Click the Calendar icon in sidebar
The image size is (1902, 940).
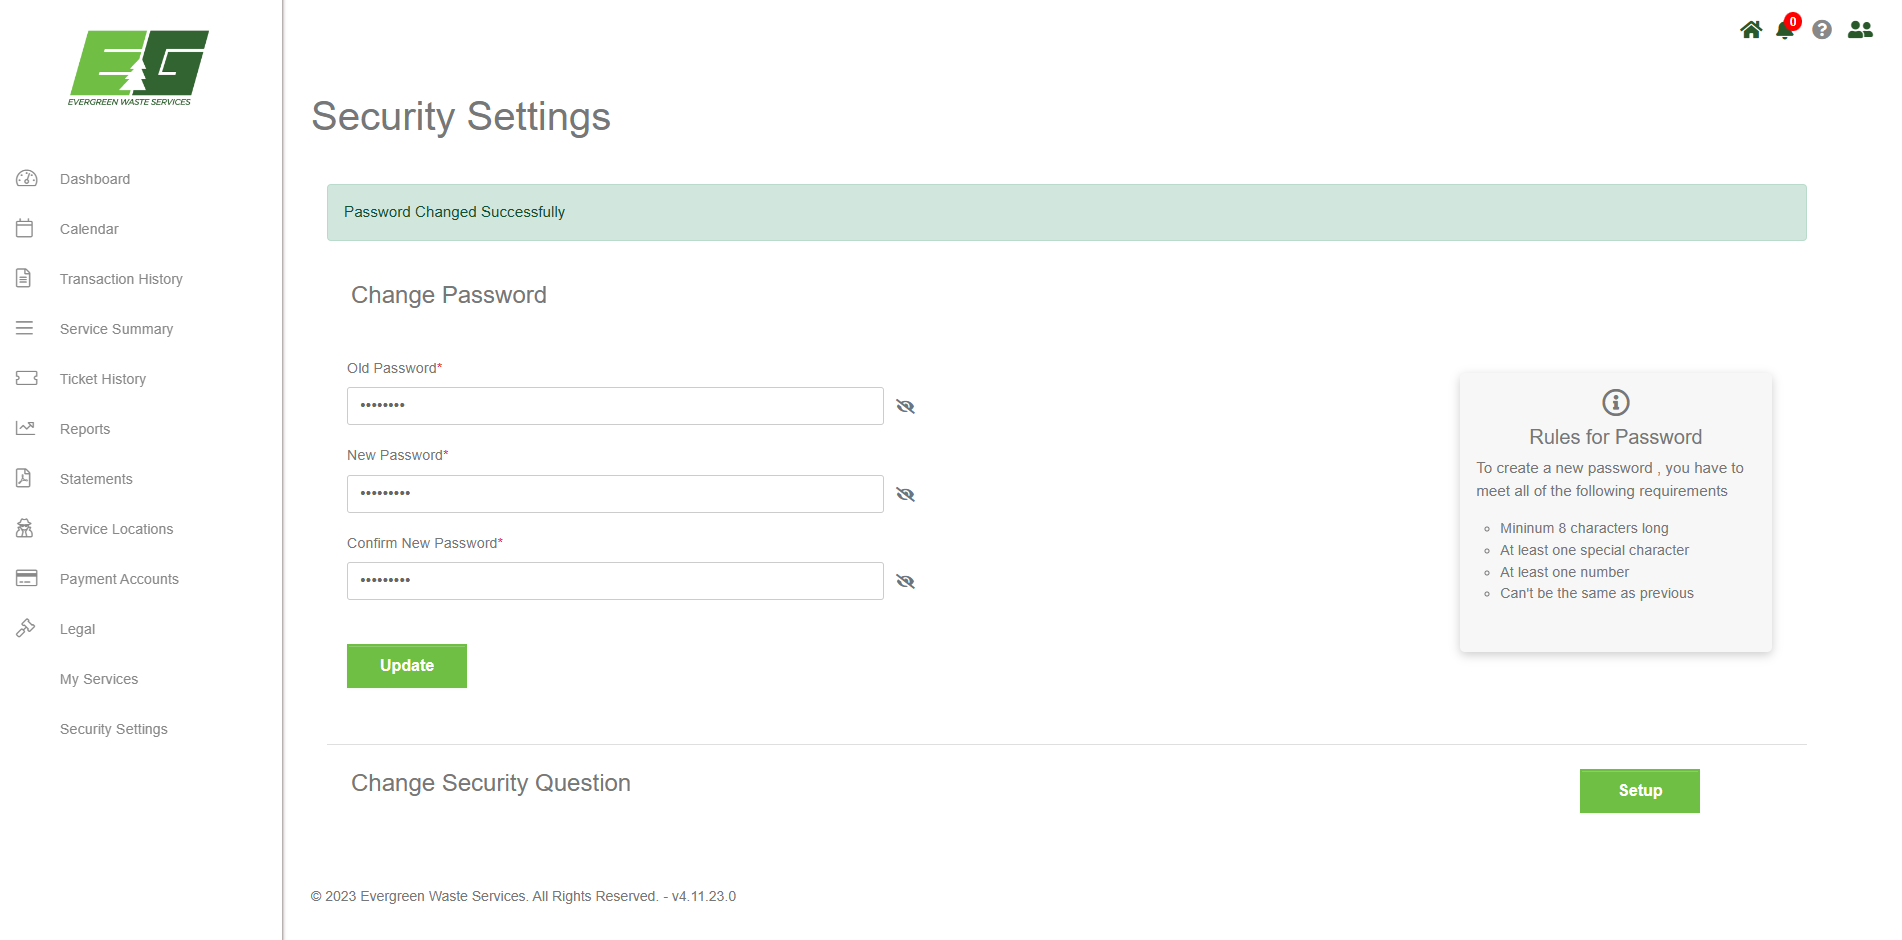[25, 229]
